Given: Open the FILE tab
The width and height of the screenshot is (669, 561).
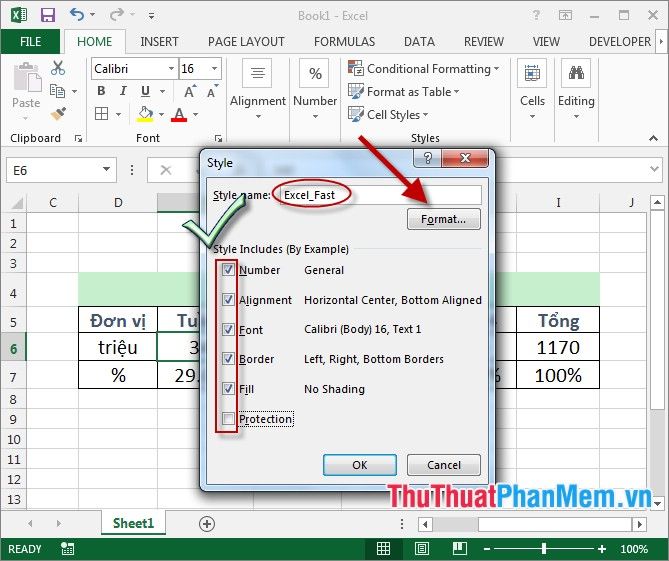Looking at the screenshot, I should coord(30,42).
